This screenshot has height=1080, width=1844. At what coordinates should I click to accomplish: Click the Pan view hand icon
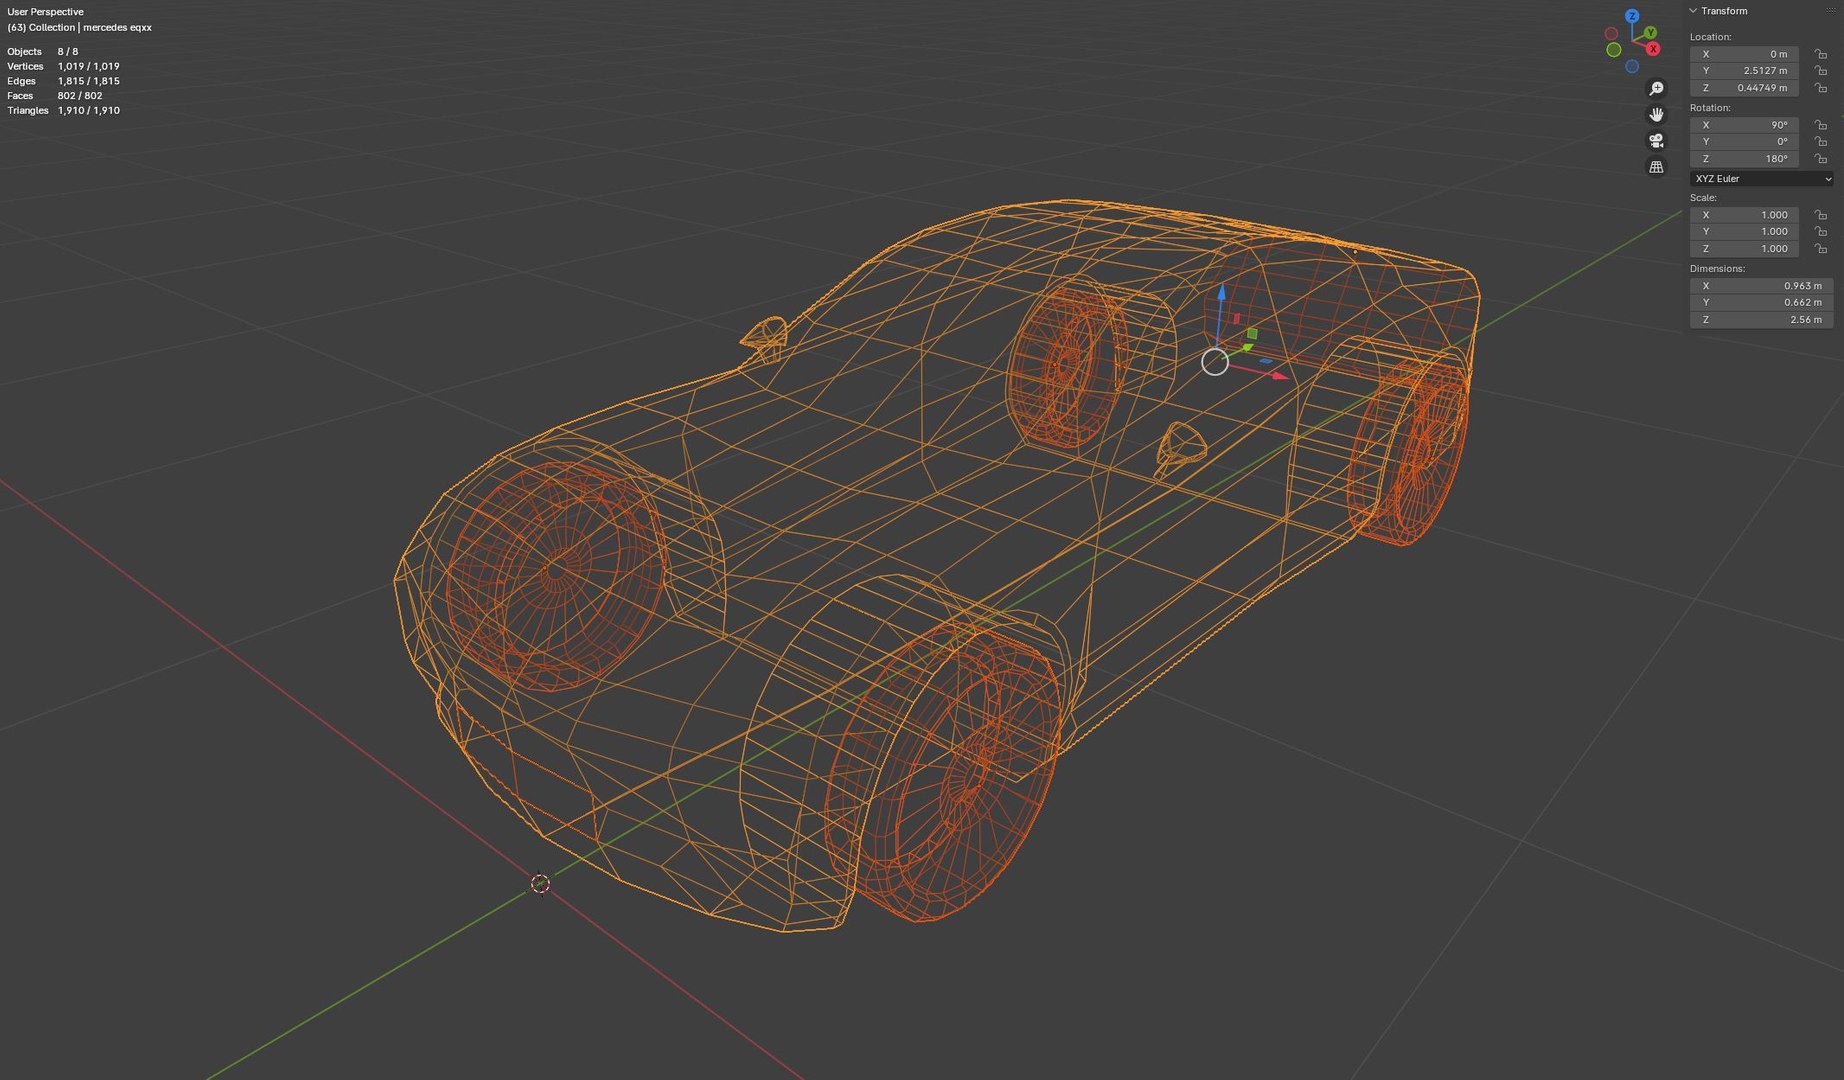(x=1656, y=115)
